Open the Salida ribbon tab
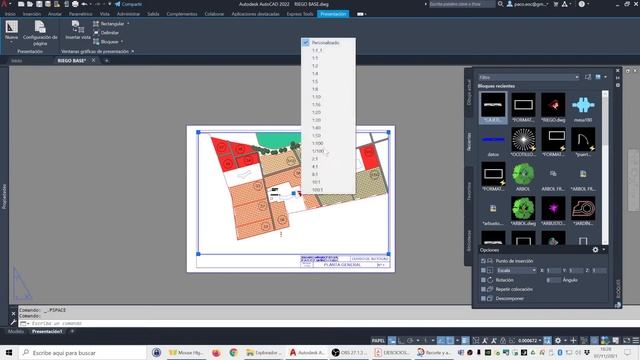This screenshot has width=640, height=360. click(153, 14)
